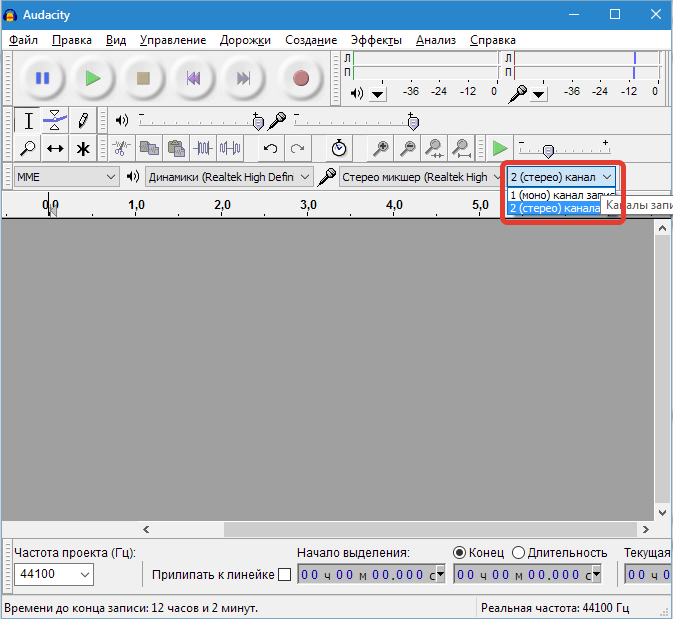Start recording with the red Record button
The height and width of the screenshot is (619, 673).
click(301, 78)
